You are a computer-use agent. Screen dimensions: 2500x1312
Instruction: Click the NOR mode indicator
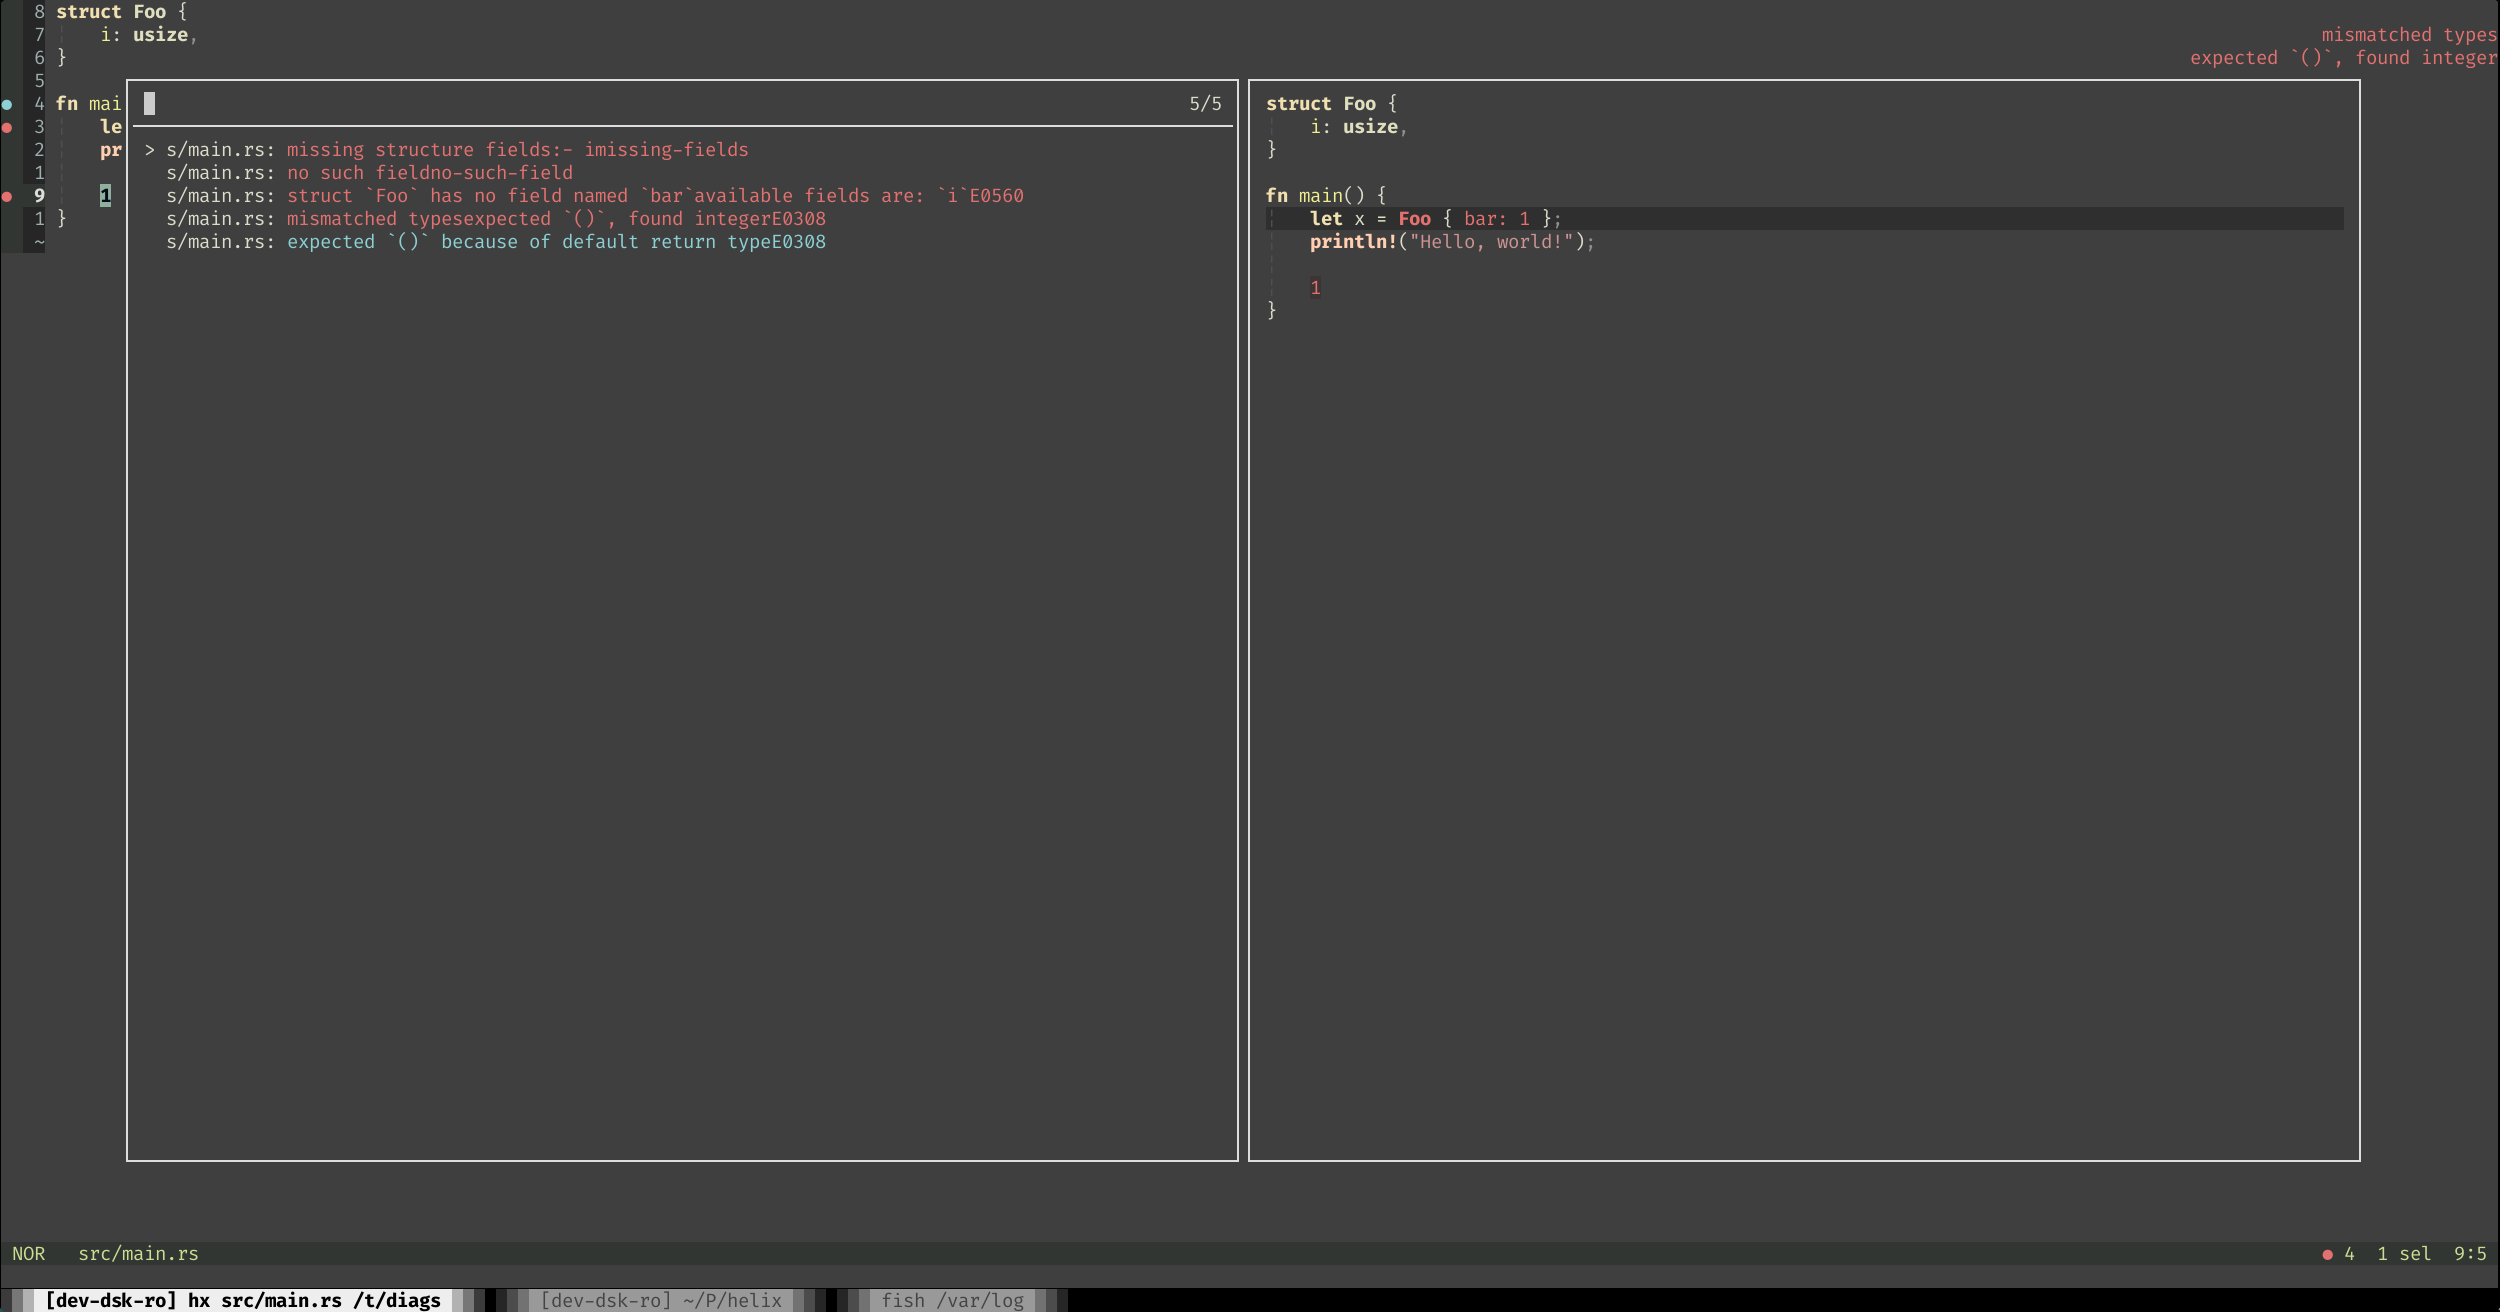[x=30, y=1253]
